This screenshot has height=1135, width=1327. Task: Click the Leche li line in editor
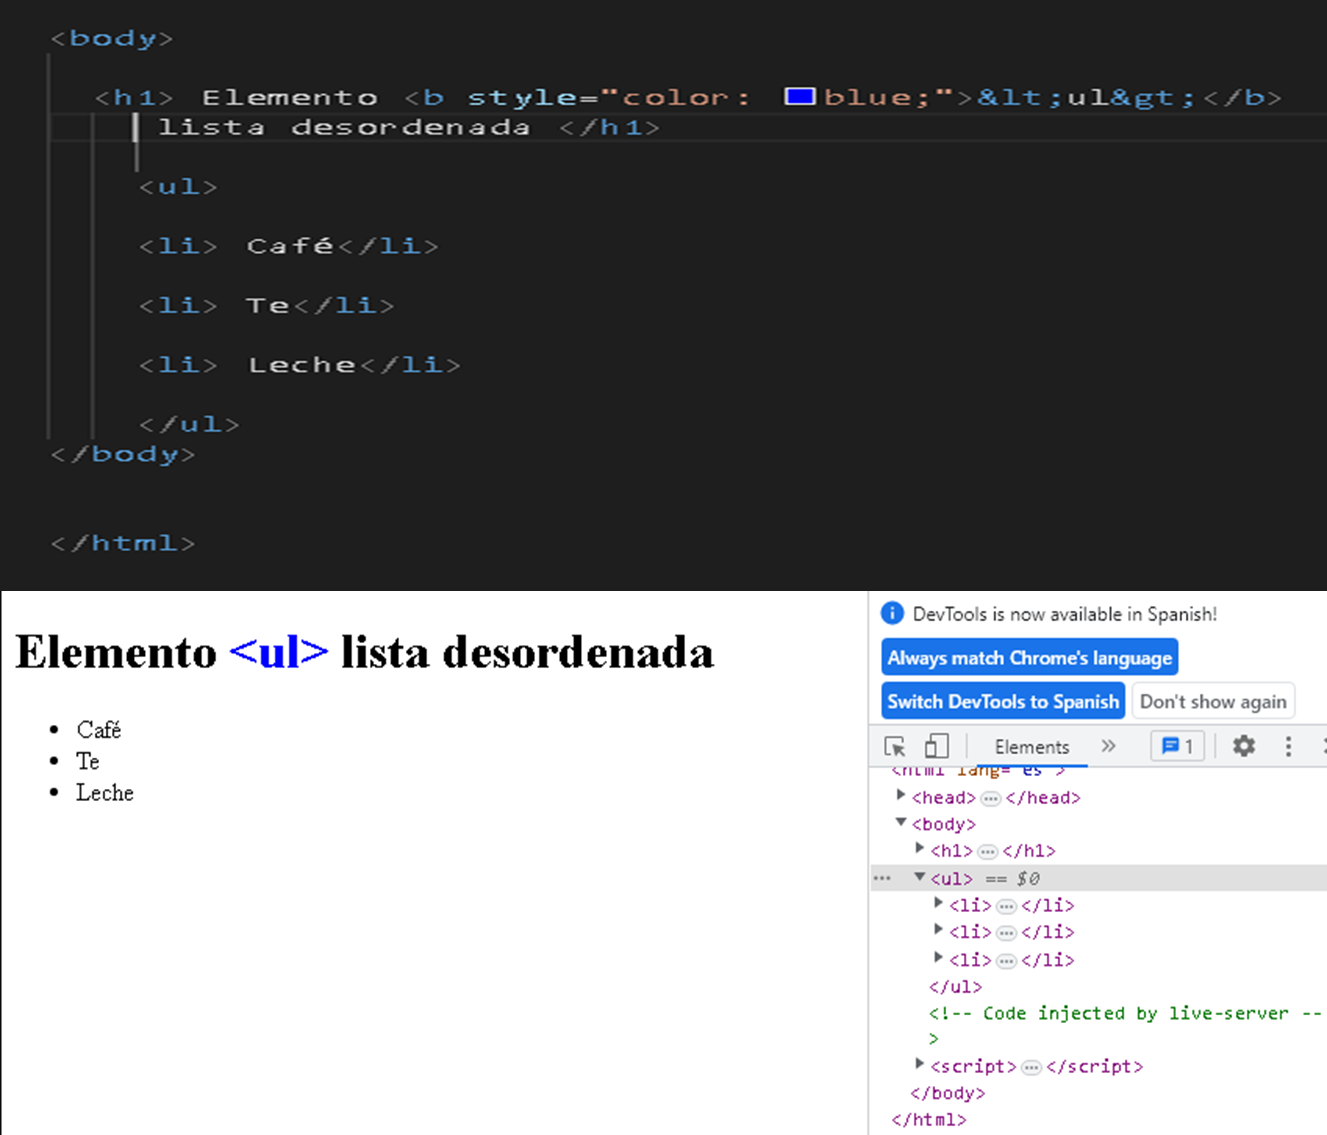[x=300, y=365]
